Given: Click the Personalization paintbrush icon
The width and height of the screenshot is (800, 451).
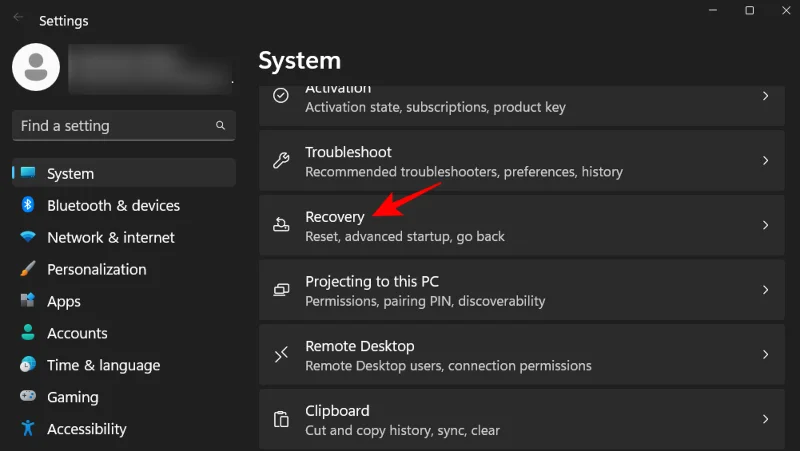Looking at the screenshot, I should 28,268.
